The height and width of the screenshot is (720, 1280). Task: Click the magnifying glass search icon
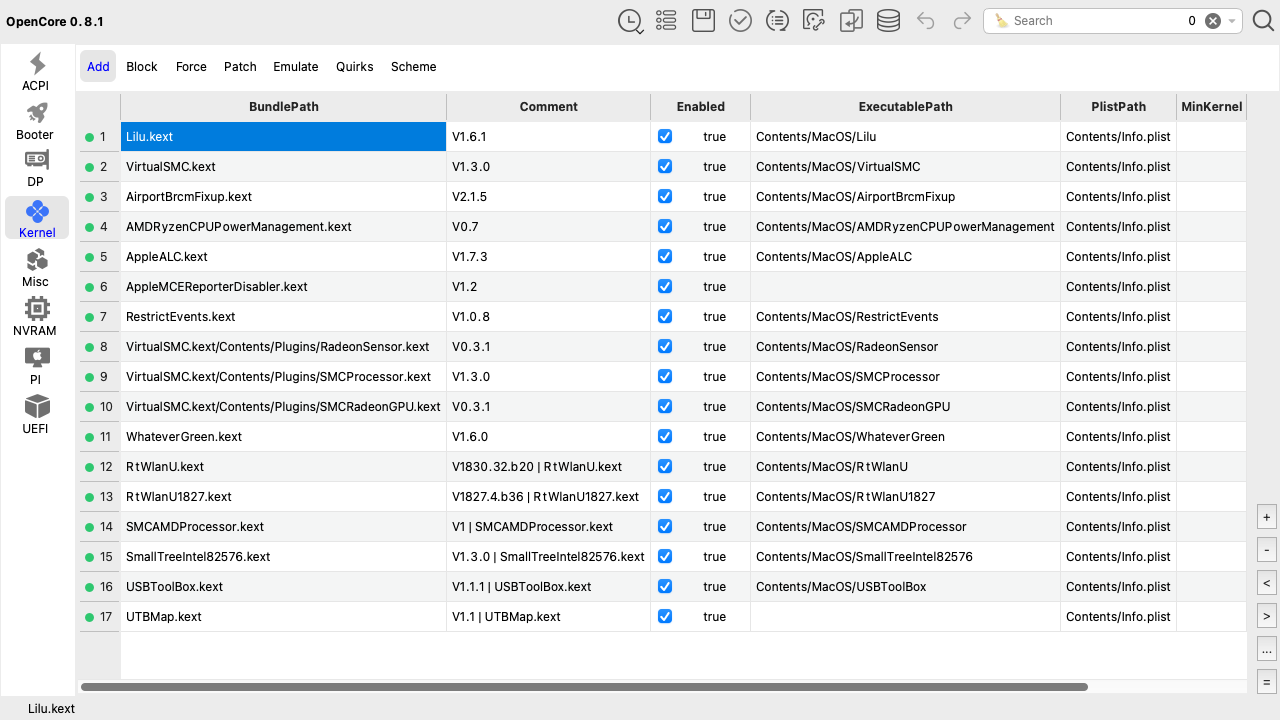[1263, 21]
